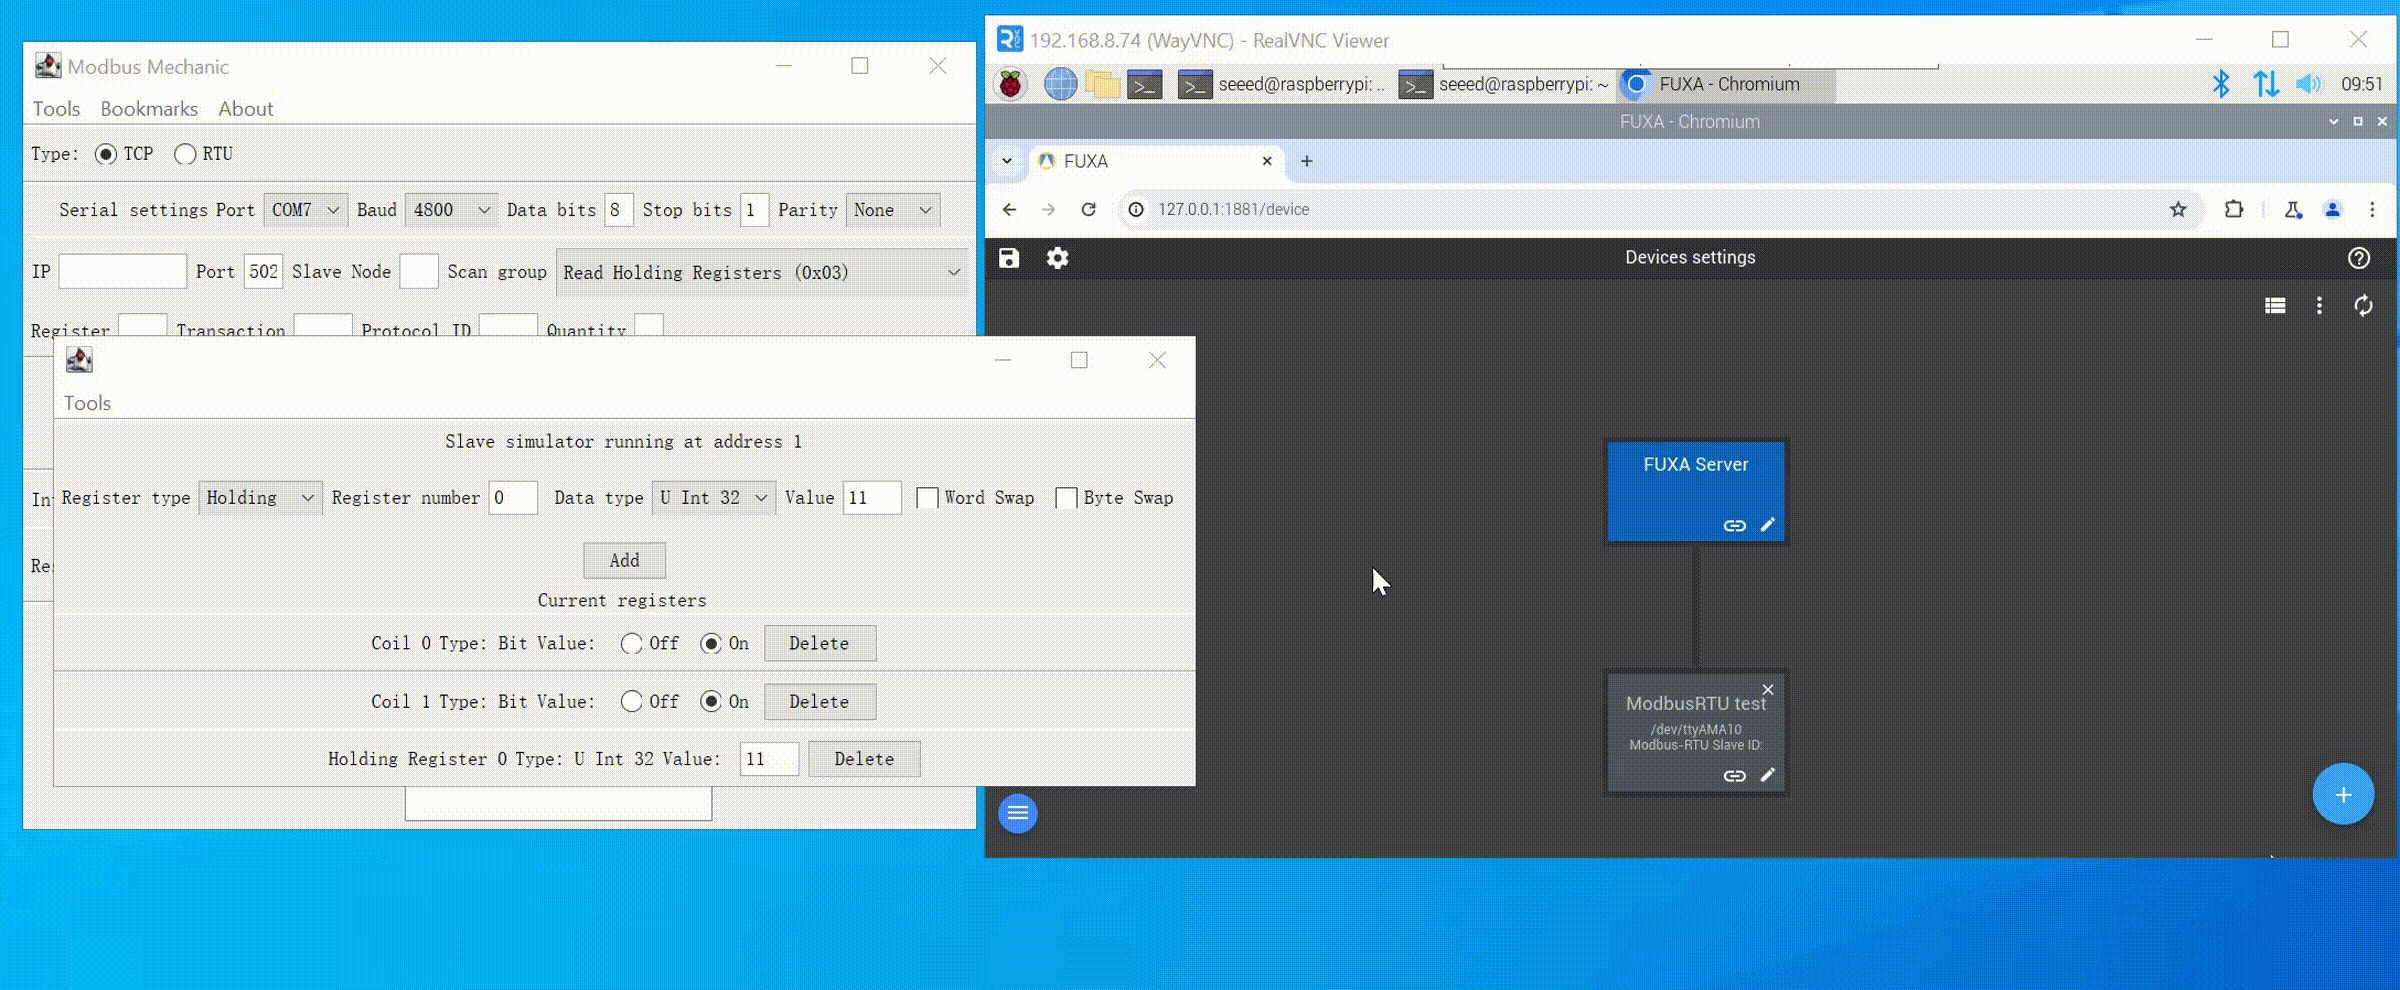Switch to FUXA - Chromium taskbar item
This screenshot has width=2400, height=990.
(x=1726, y=85)
